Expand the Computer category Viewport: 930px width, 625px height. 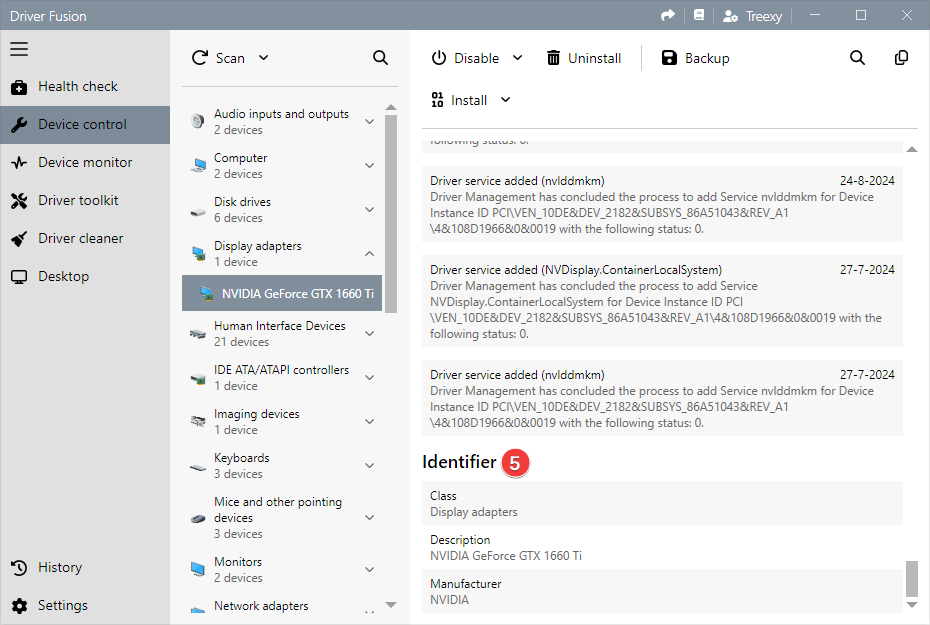(x=370, y=165)
